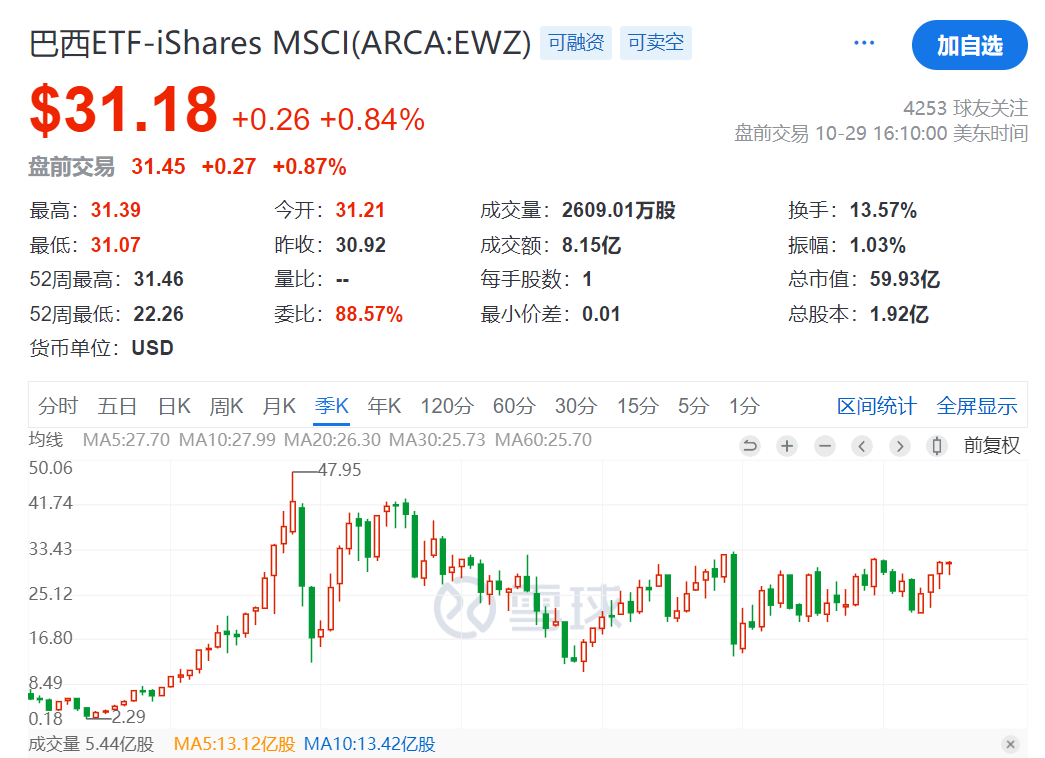Click the 成交额 value 8.15亿
This screenshot has height=758, width=1045.
click(592, 245)
